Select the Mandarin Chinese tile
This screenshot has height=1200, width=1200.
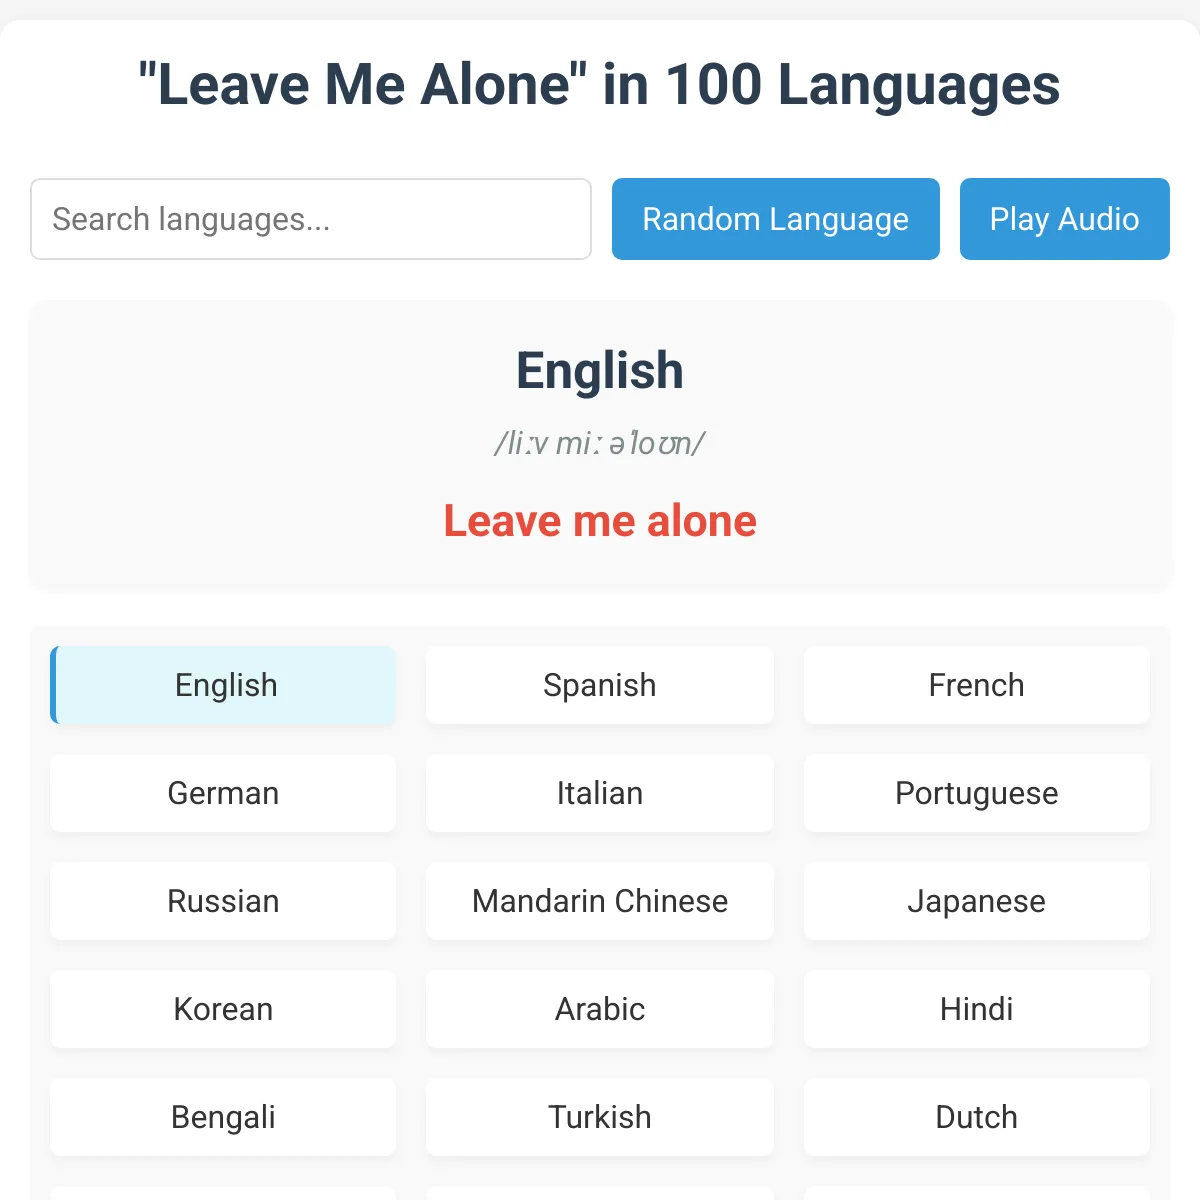[x=600, y=901]
